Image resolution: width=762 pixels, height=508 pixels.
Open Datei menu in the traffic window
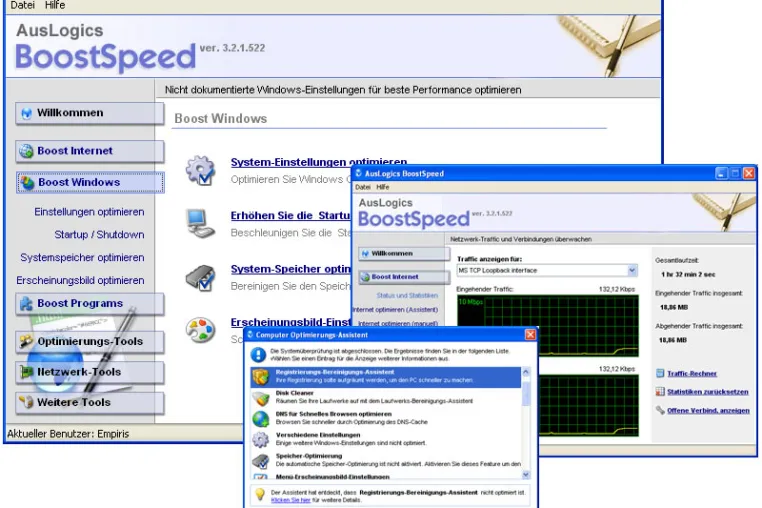[363, 187]
